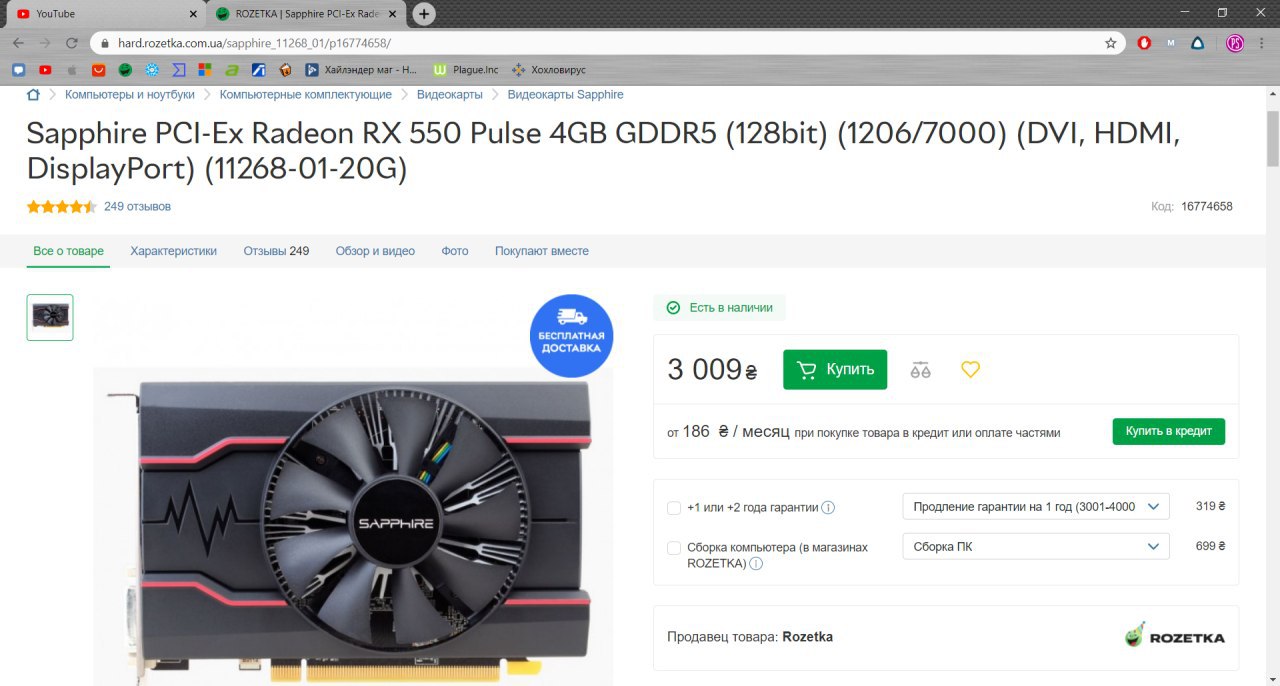Open the Хайлэндер маг bookmark
This screenshot has width=1280, height=686.
(x=362, y=70)
